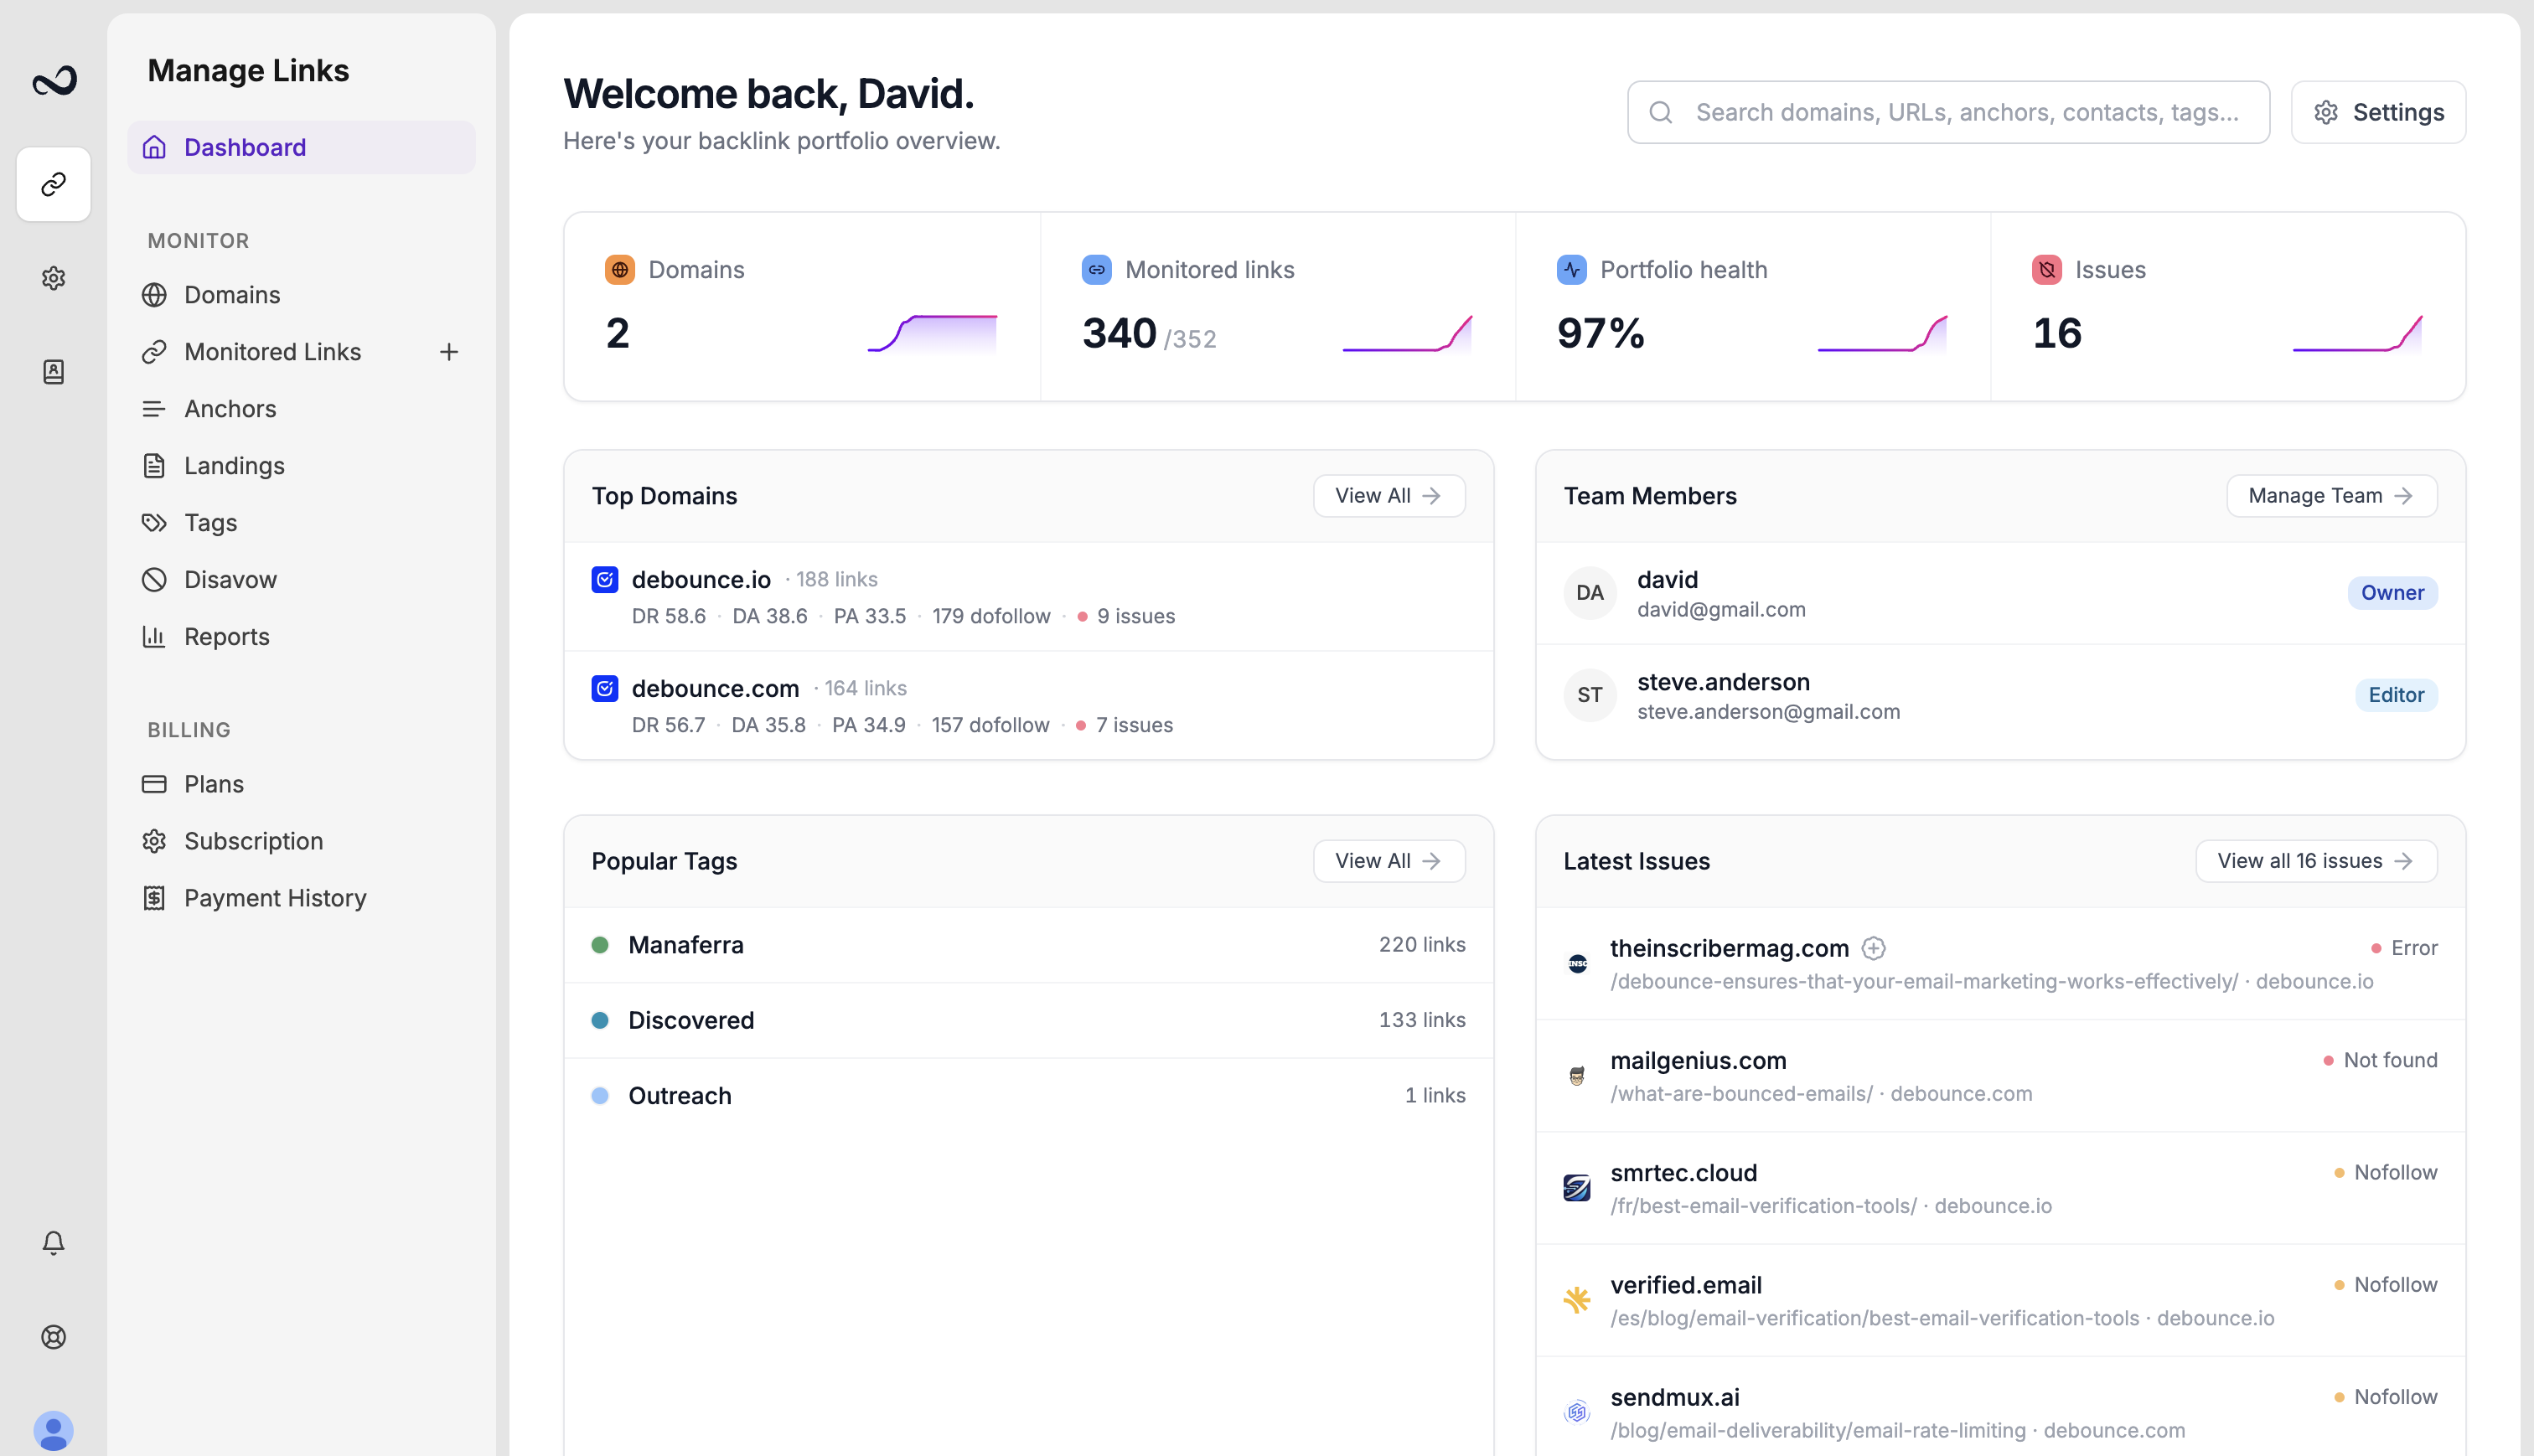Click the Portfolio health pulse icon
Screen dimensions: 2534x1456
tap(1572, 270)
